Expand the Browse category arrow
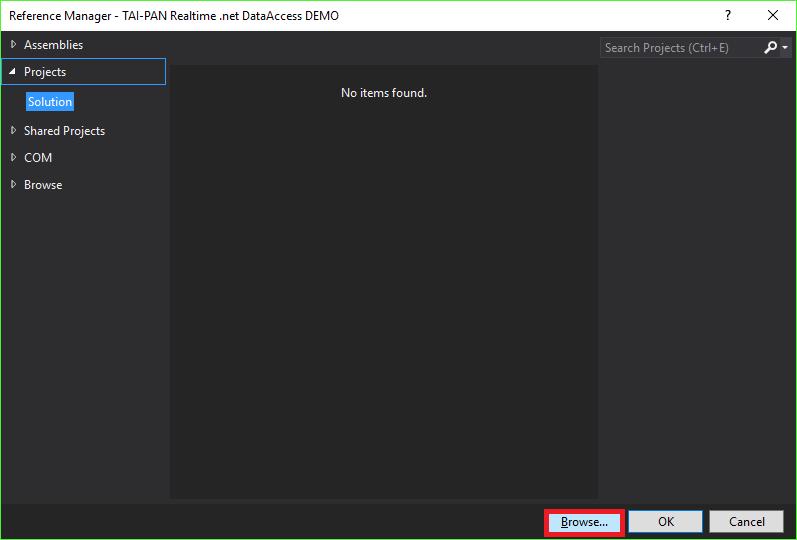Viewport: 797px width, 540px height. click(x=14, y=185)
